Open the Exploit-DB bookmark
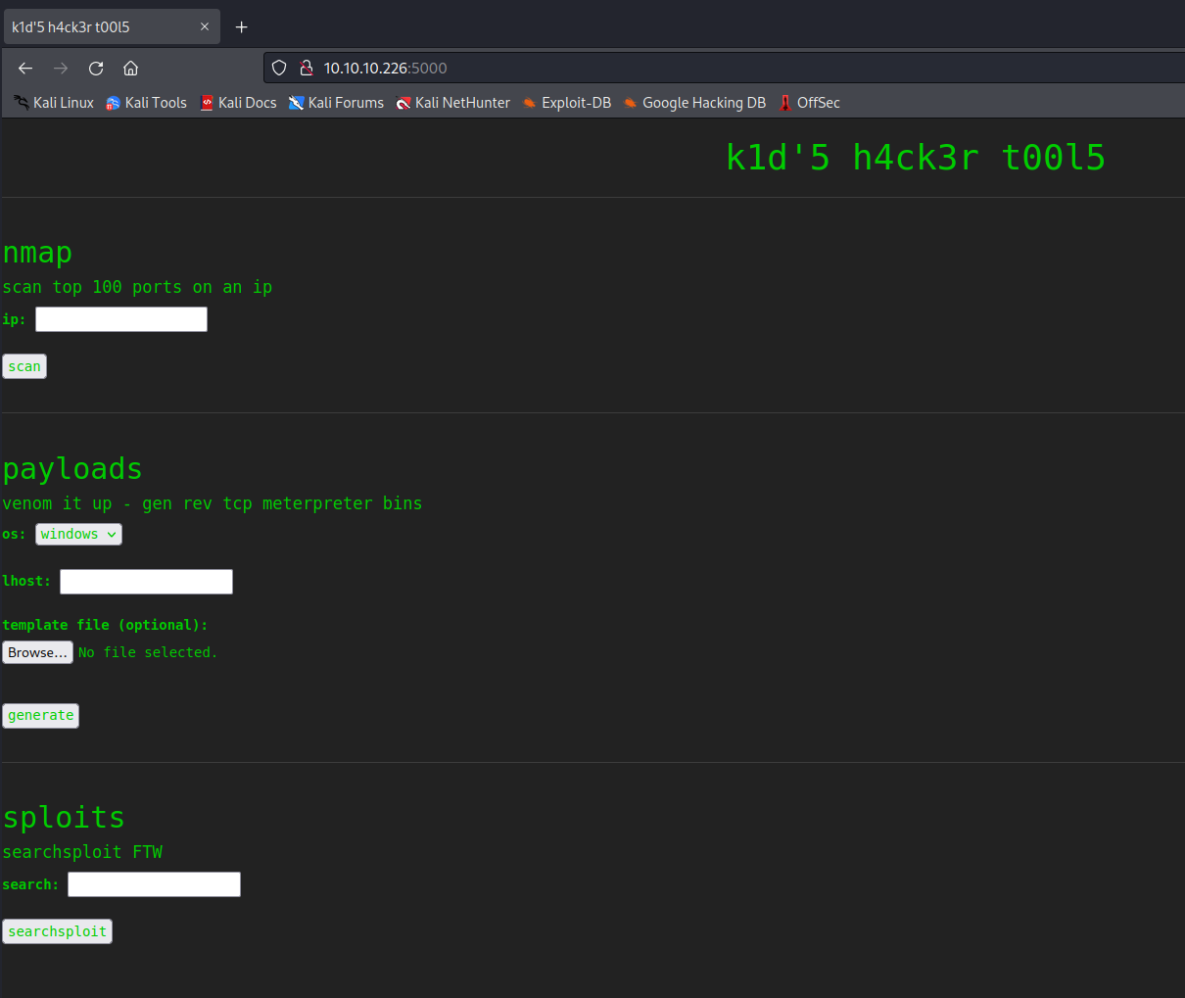 tap(566, 102)
